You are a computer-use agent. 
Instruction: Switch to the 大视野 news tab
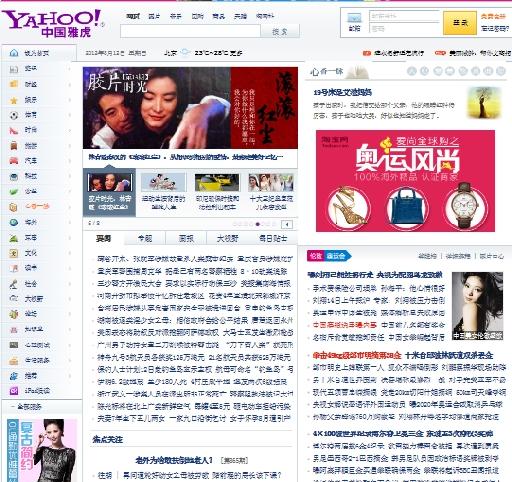227,238
